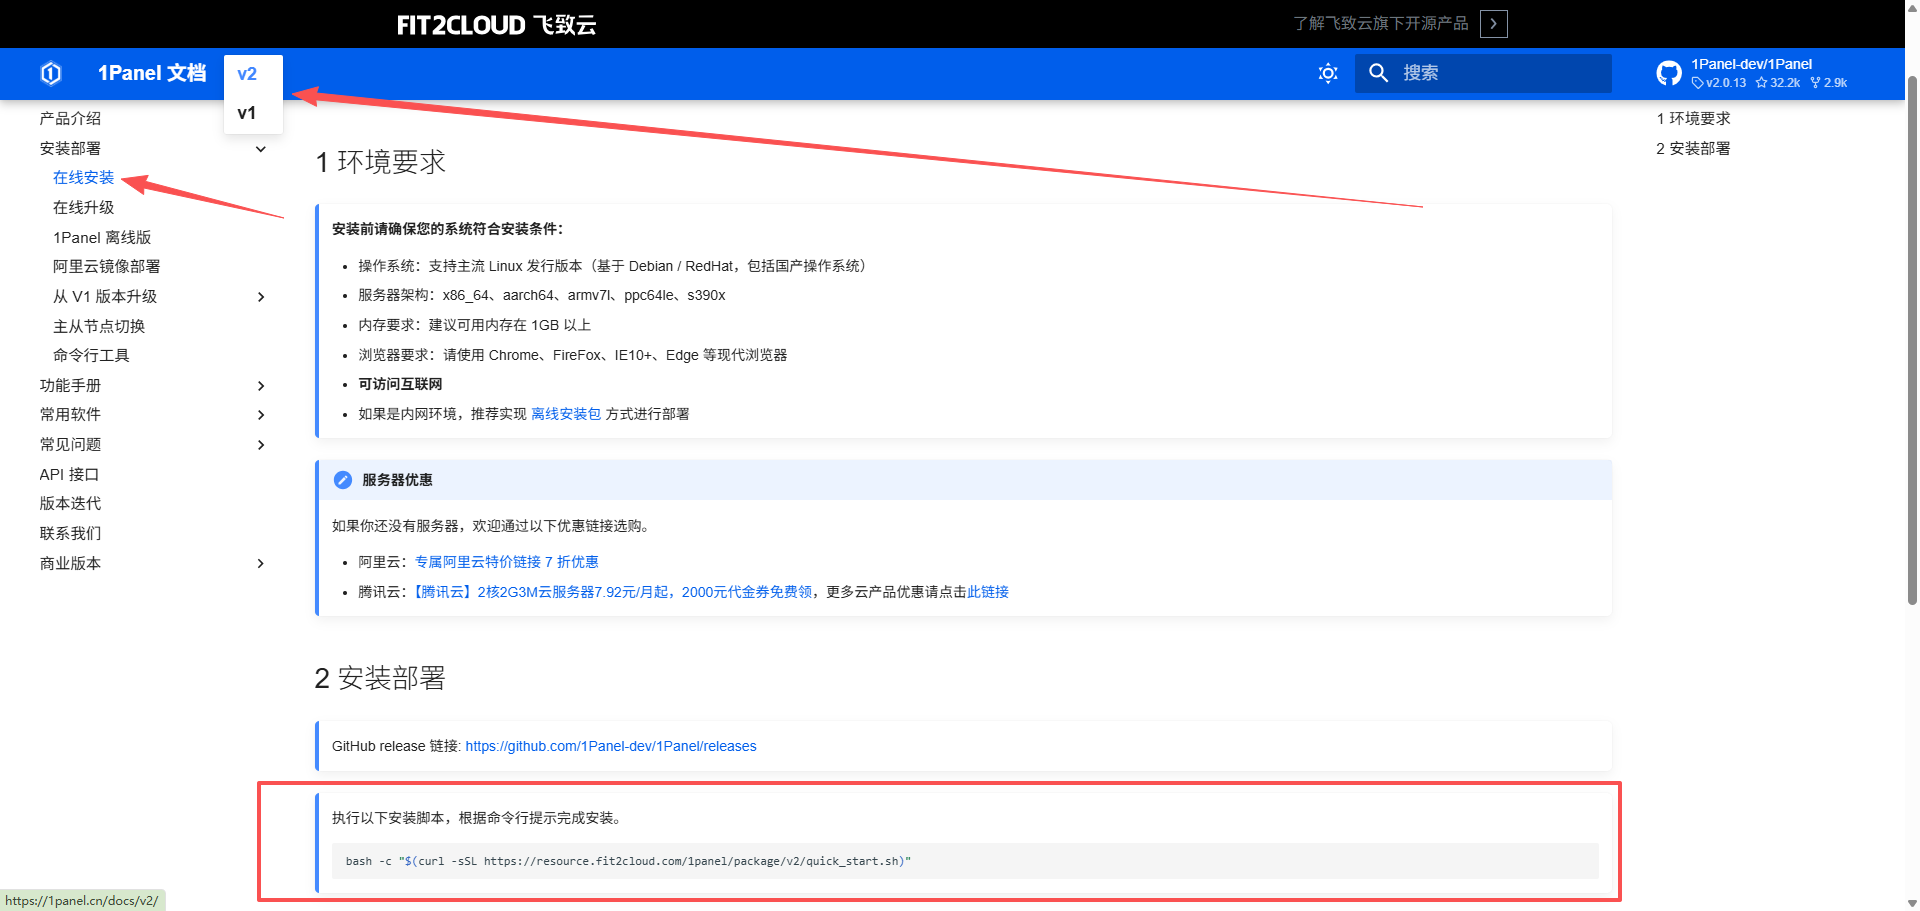Viewport: 1920px width, 911px height.
Task: Open the GitHub repository octocat icon
Action: 1668,73
